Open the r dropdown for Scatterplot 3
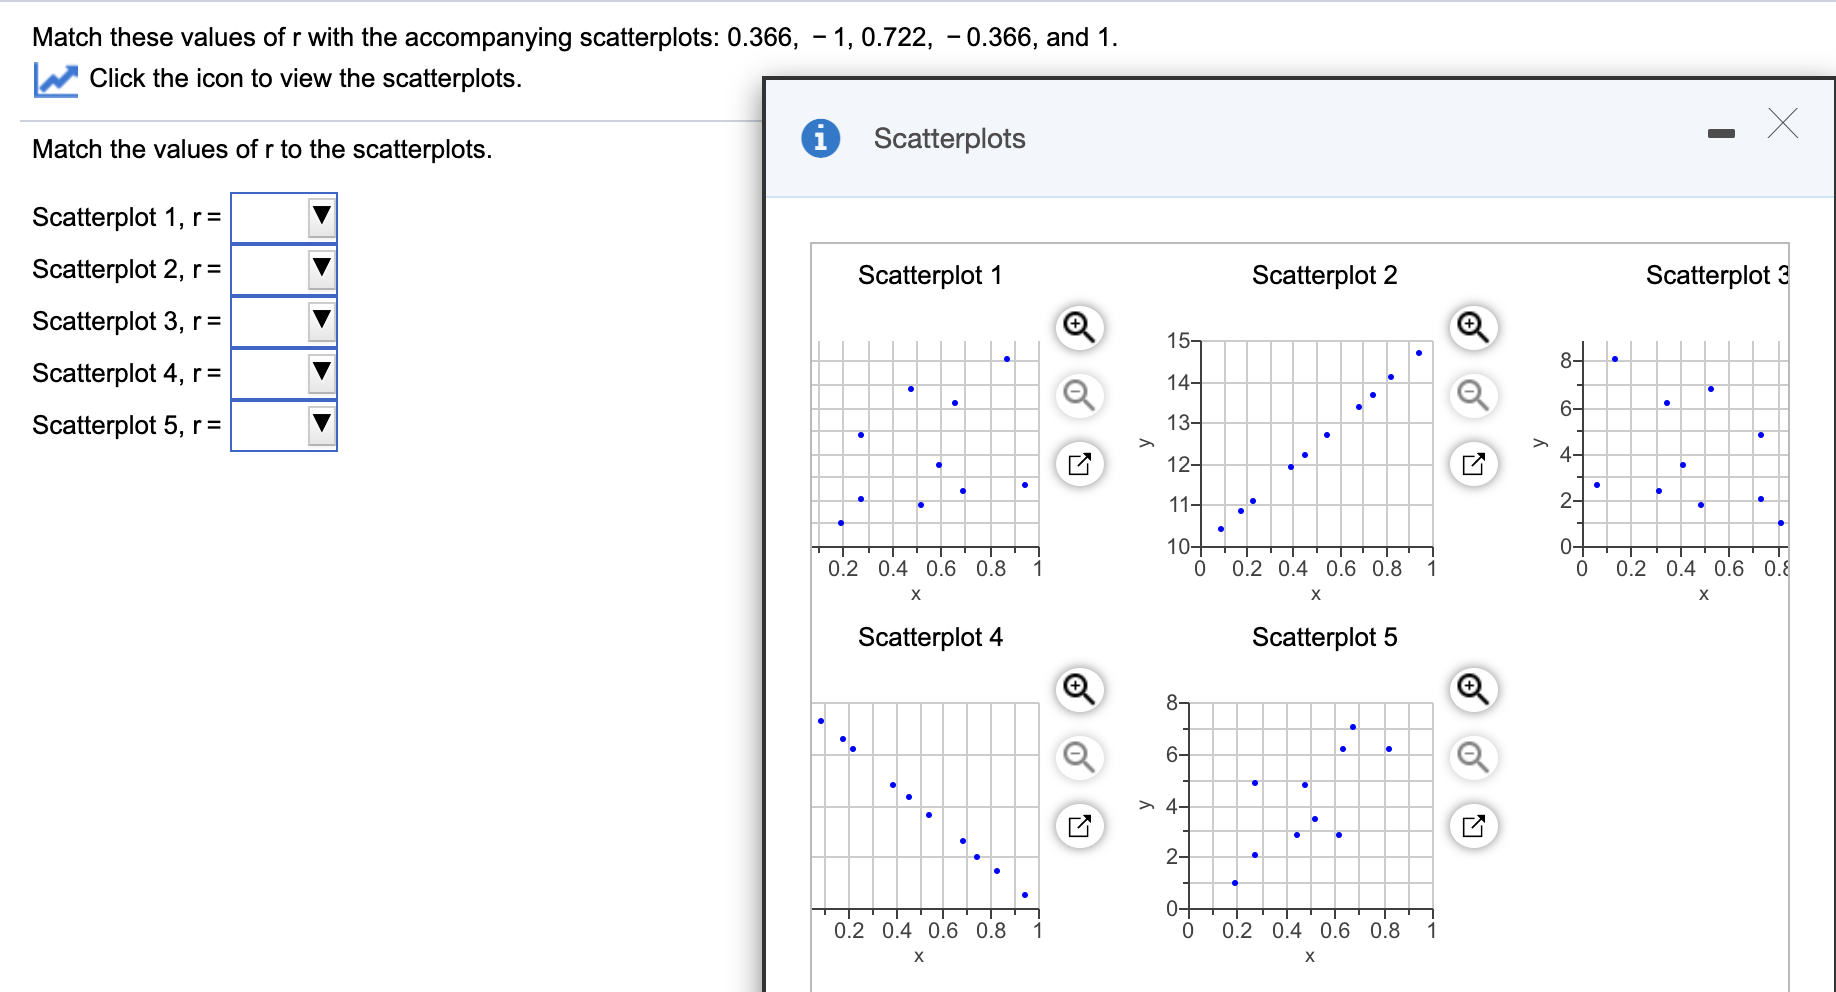The width and height of the screenshot is (1836, 992). 320,321
